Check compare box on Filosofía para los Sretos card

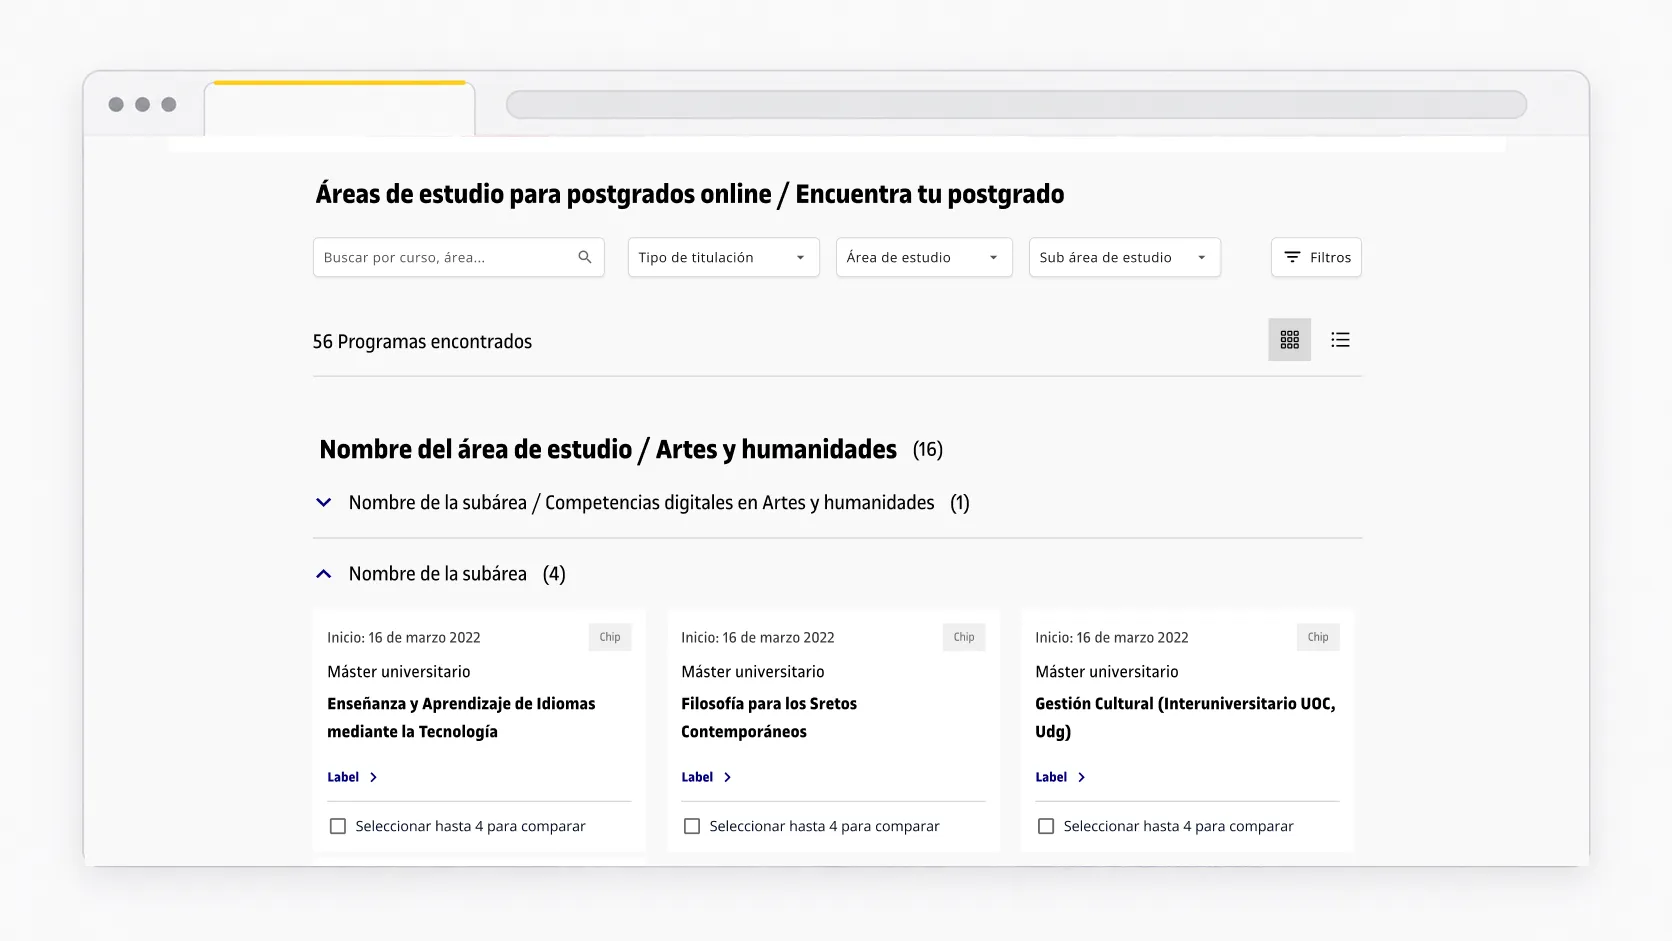[692, 826]
